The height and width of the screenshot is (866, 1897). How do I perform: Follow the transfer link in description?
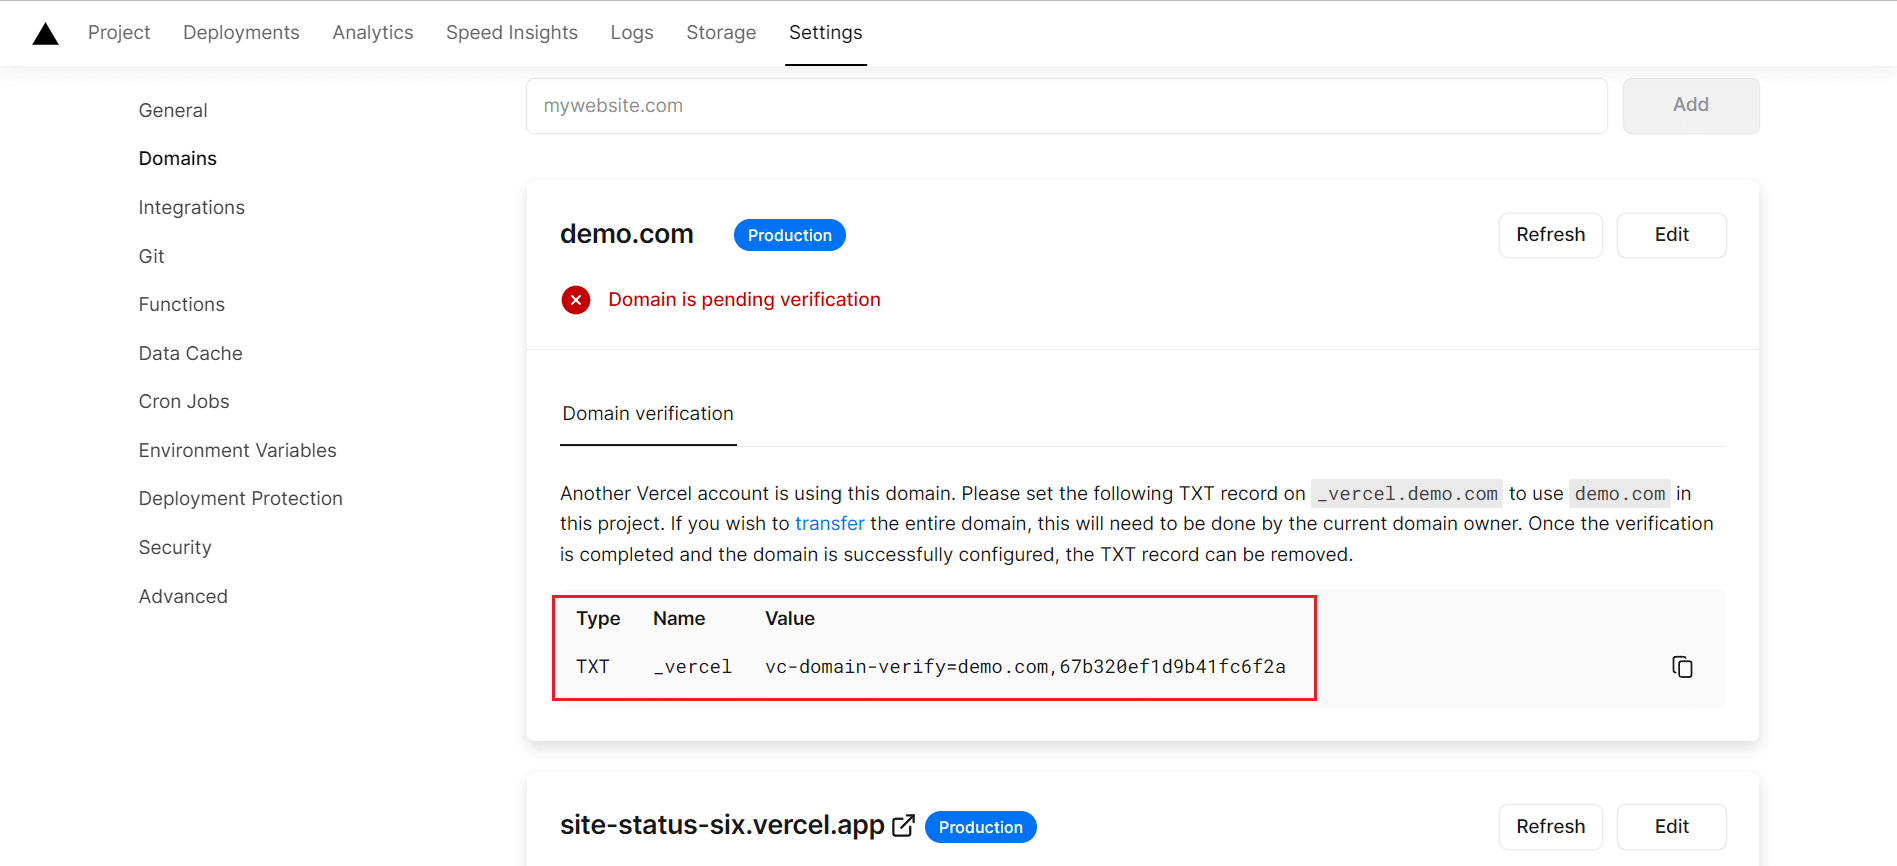829,524
